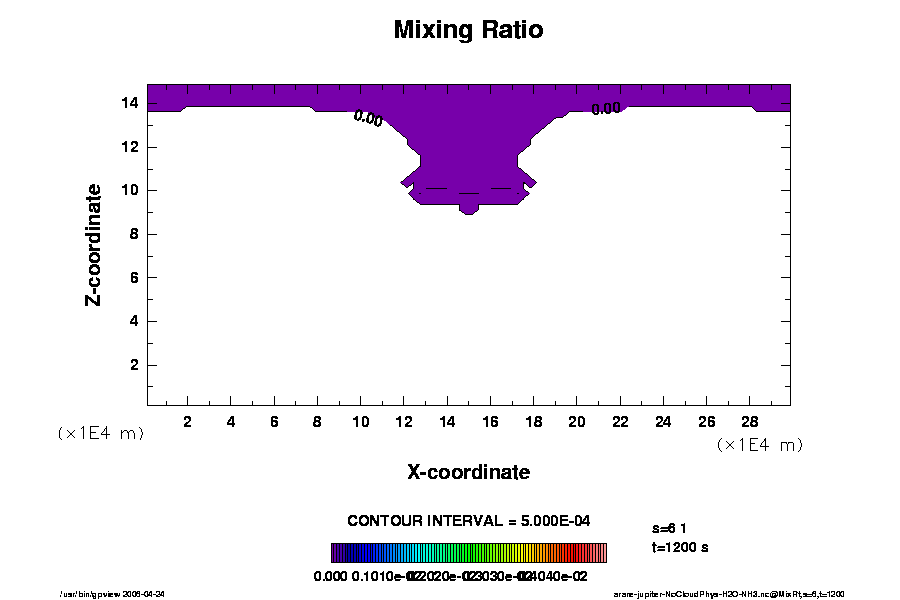Click the X-axis tick label 28

coord(749,421)
